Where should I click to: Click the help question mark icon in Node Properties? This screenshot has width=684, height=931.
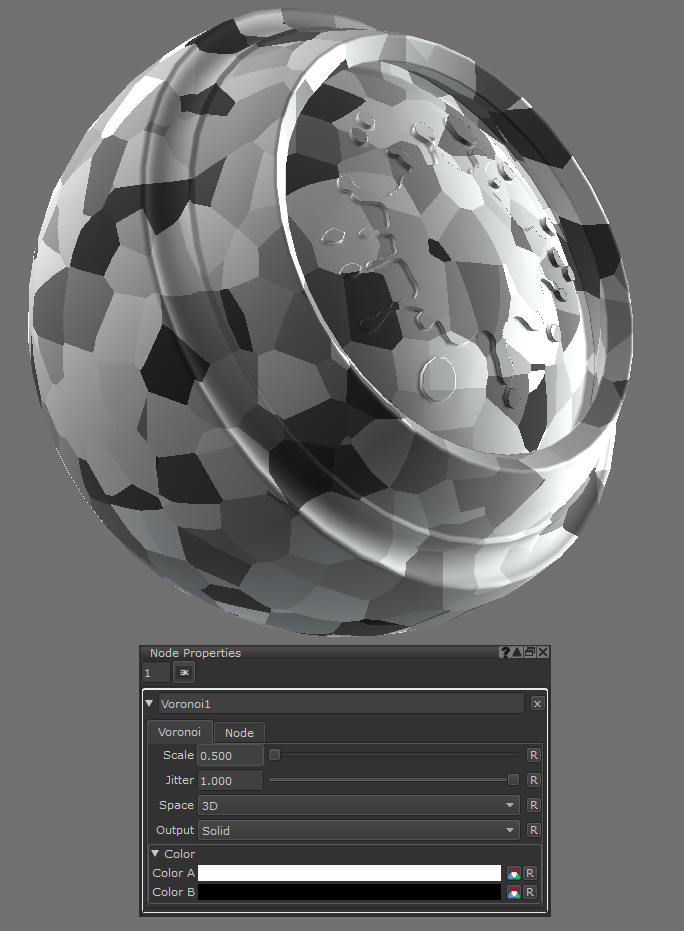[x=506, y=652]
